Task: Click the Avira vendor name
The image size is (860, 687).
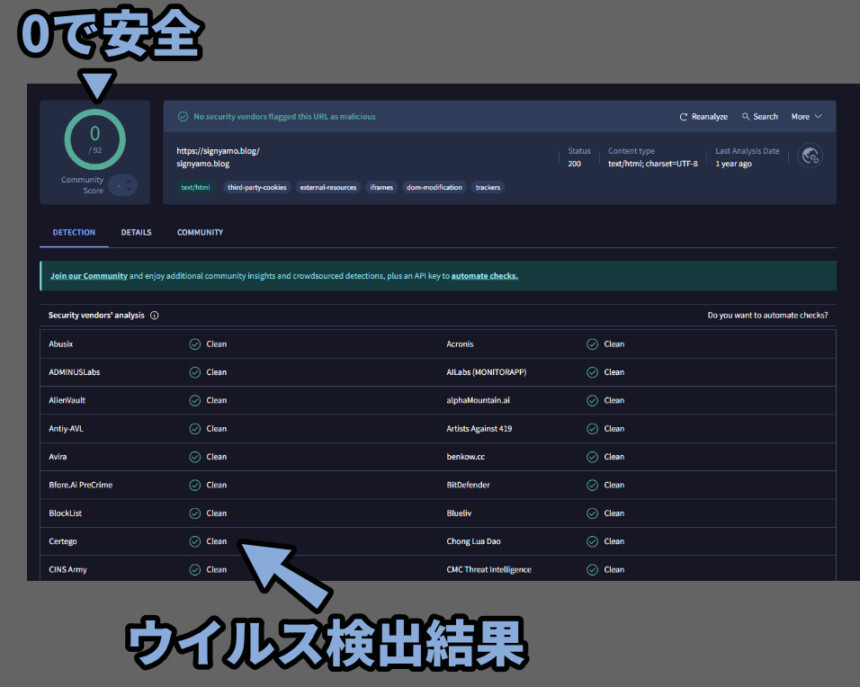Action: (58, 457)
